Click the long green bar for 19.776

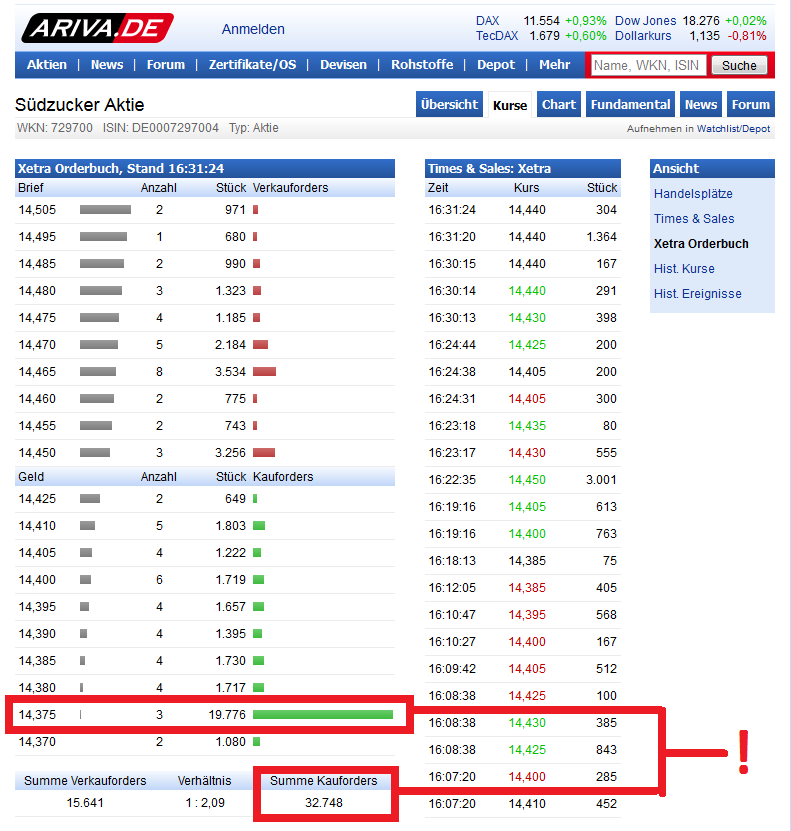(323, 714)
